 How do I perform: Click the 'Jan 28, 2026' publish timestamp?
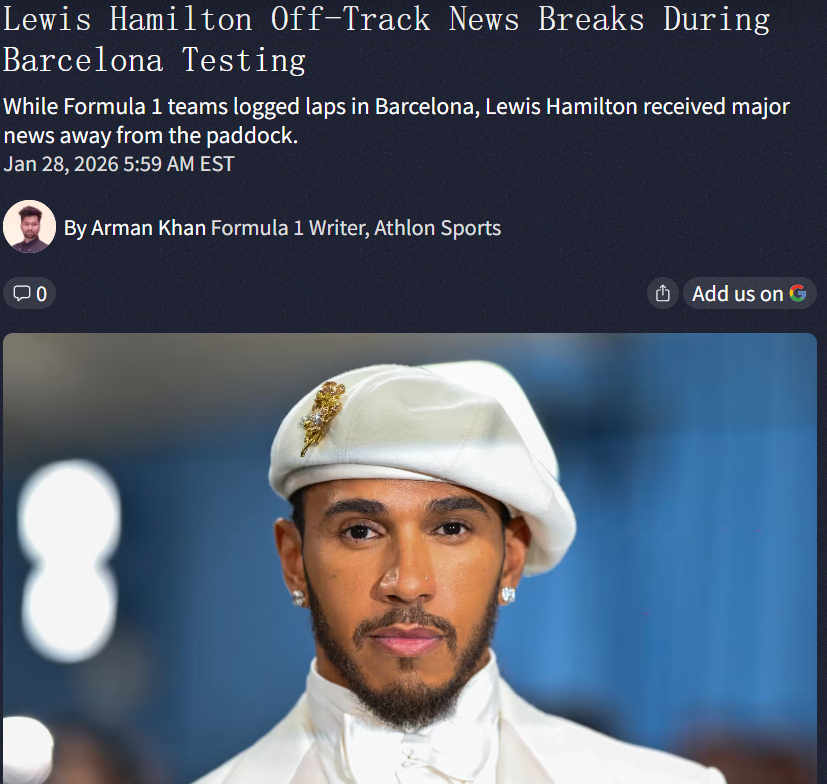click(x=61, y=164)
